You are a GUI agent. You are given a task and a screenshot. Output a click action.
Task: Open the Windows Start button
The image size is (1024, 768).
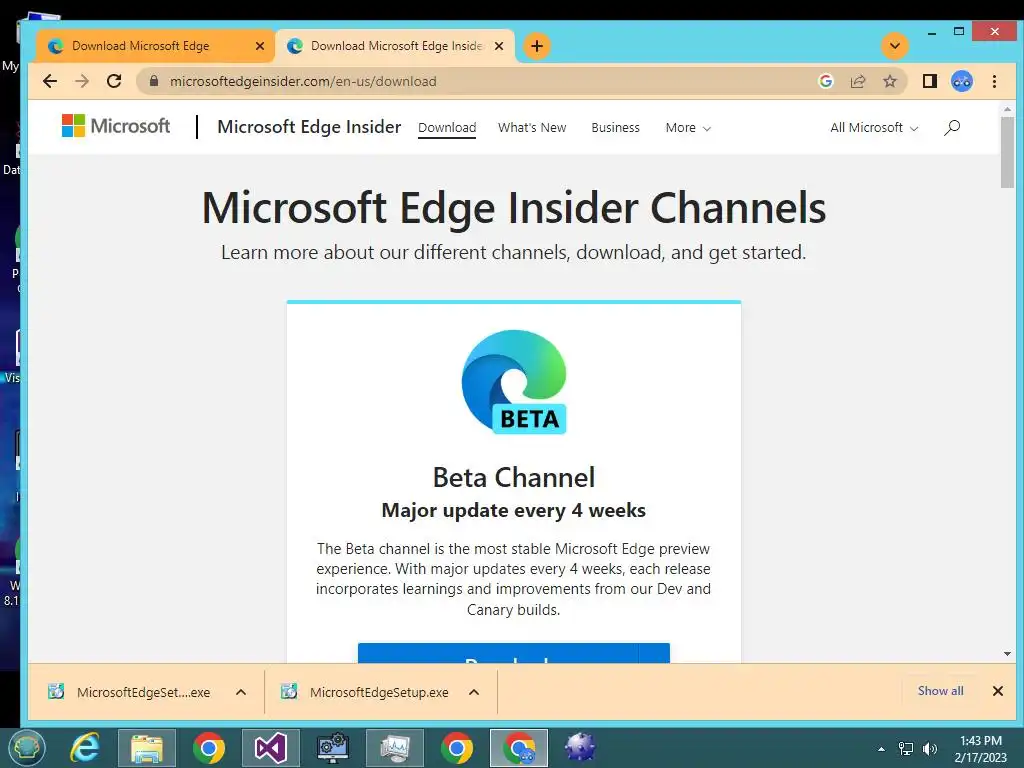tap(26, 748)
